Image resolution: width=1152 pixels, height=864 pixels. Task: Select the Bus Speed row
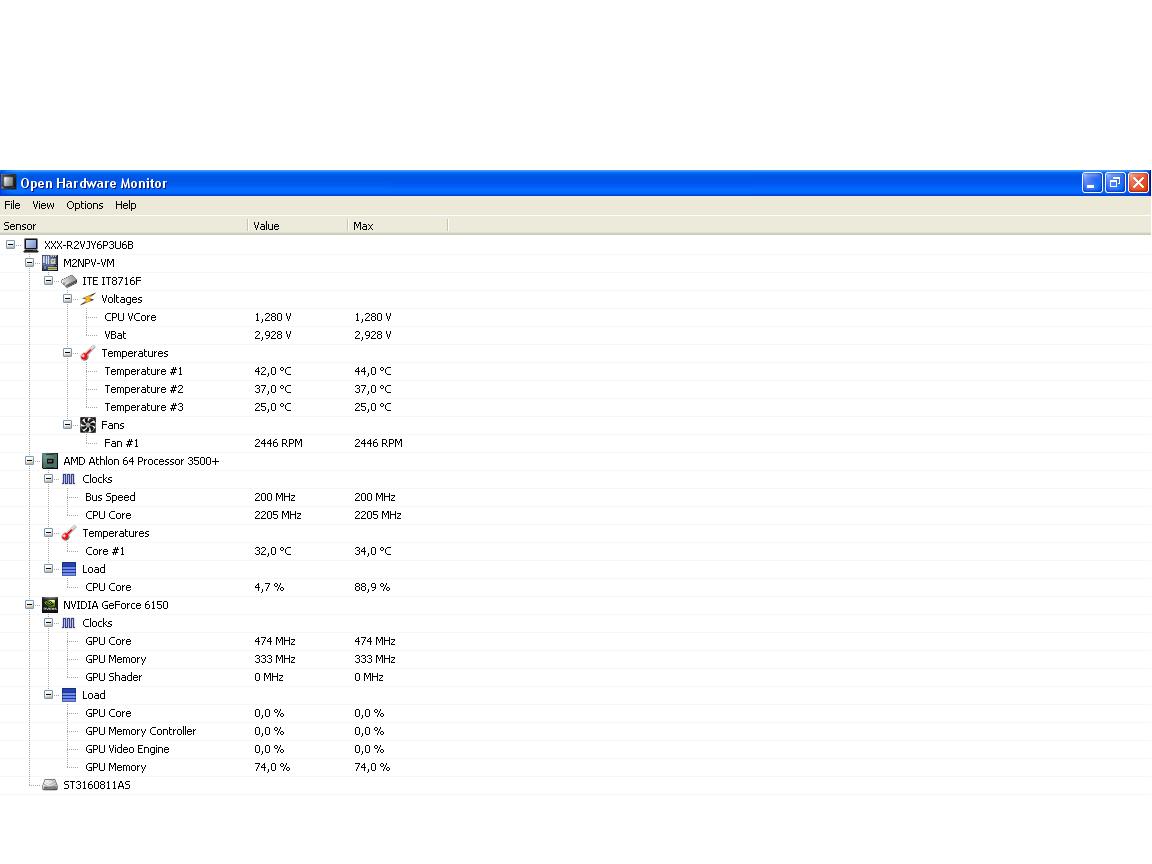point(576,497)
